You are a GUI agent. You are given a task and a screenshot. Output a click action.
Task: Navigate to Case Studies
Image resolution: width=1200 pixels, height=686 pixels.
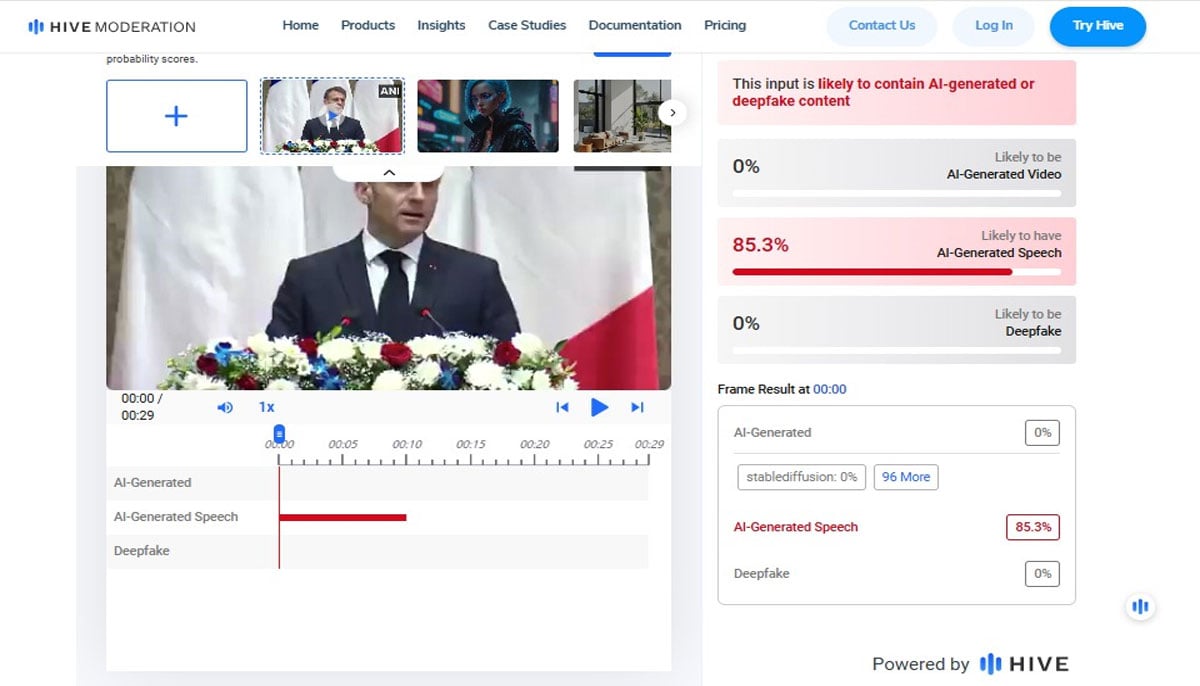(x=527, y=25)
